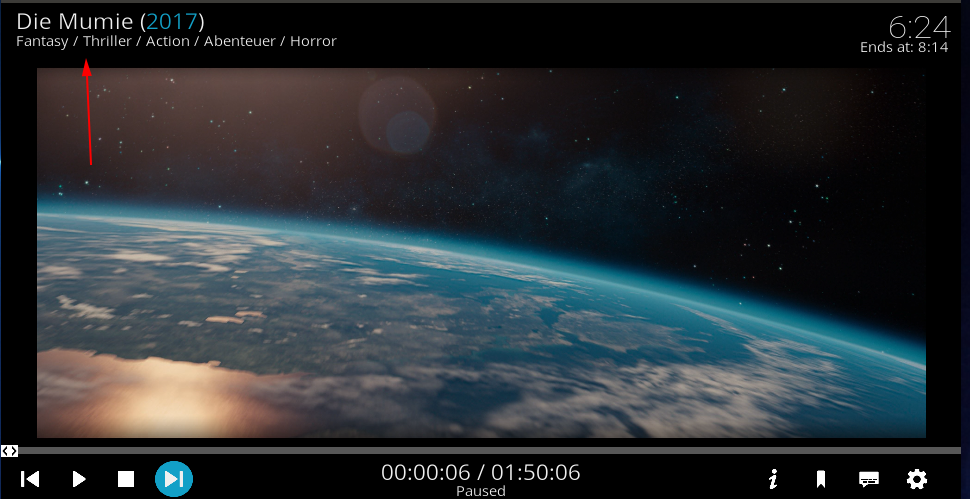Skip to previous item in playback controls

pos(30,479)
